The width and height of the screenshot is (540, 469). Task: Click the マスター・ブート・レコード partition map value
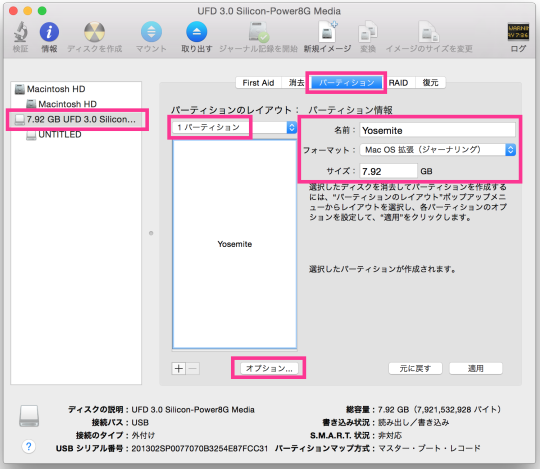(x=429, y=448)
